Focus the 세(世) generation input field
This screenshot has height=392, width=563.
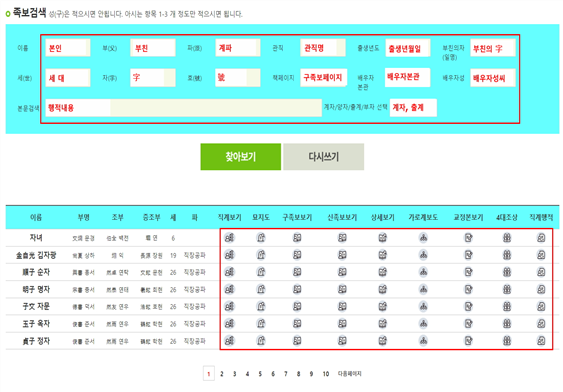click(x=68, y=78)
